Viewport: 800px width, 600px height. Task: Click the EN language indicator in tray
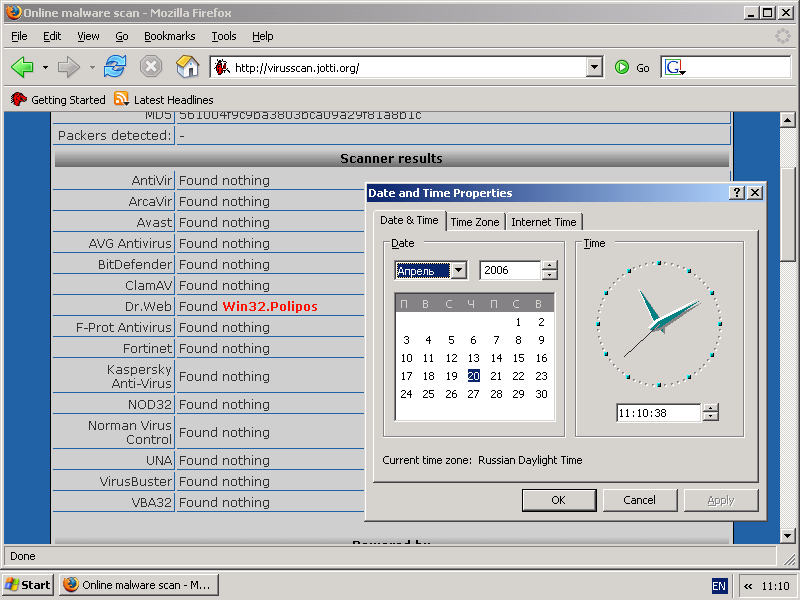tap(719, 586)
